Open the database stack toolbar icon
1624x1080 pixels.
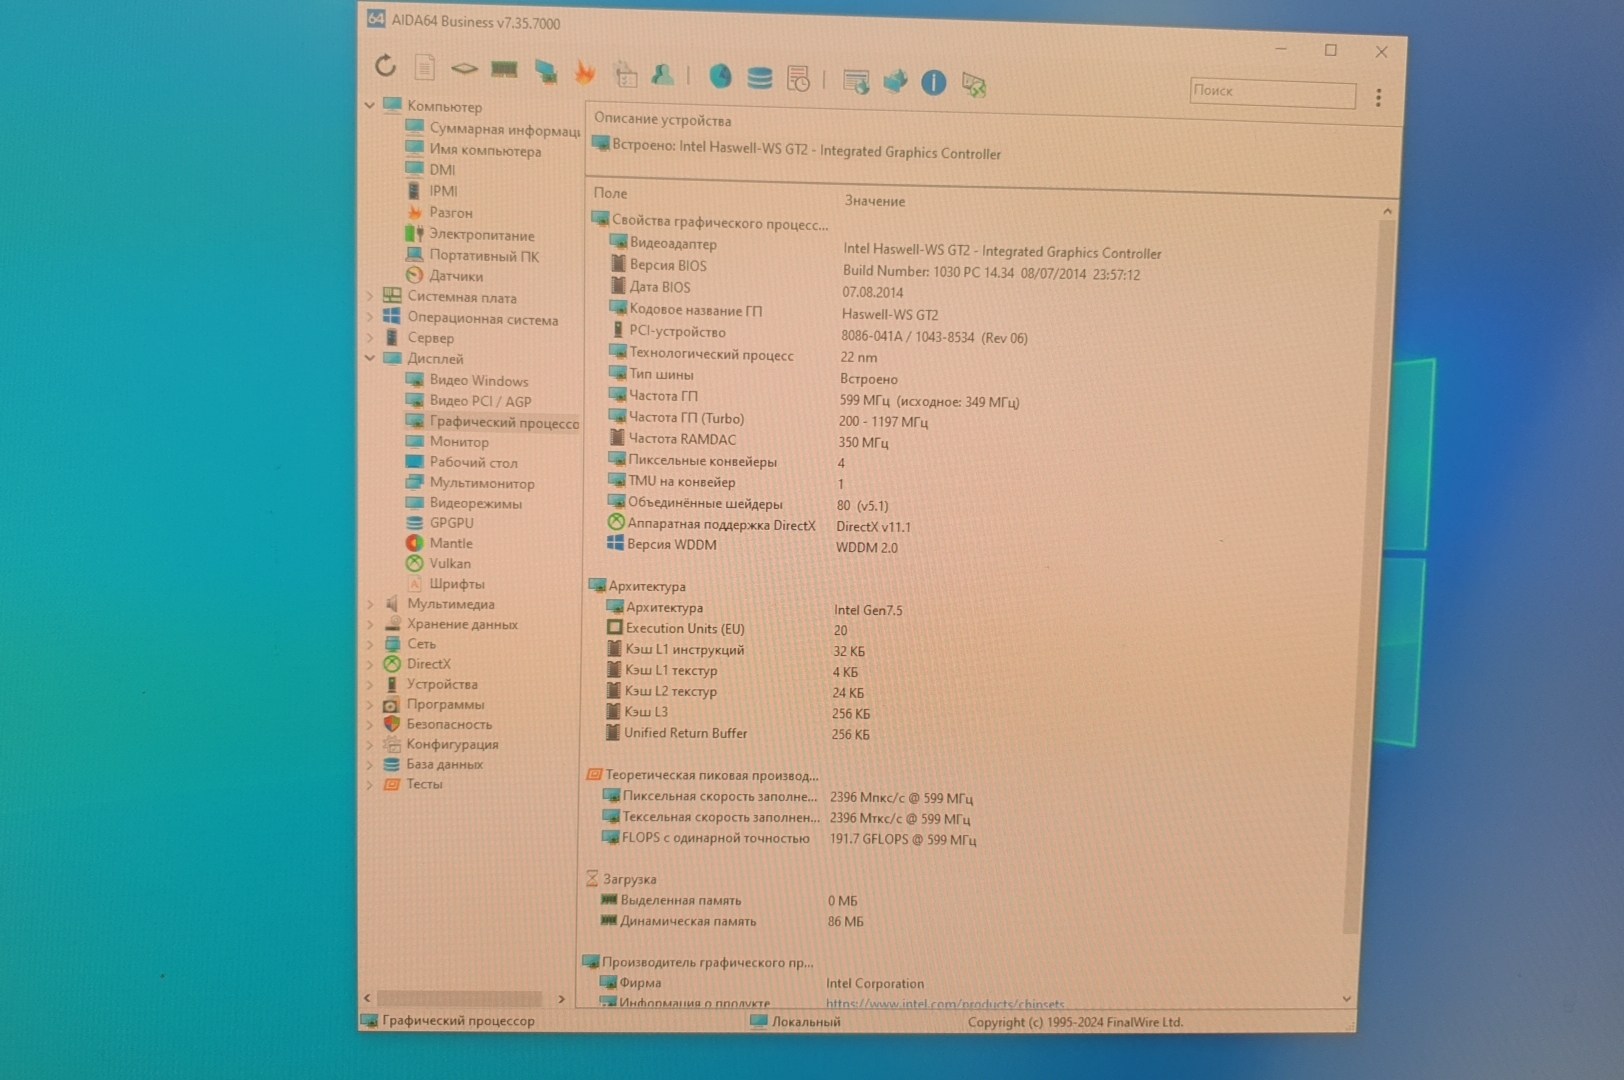click(760, 78)
